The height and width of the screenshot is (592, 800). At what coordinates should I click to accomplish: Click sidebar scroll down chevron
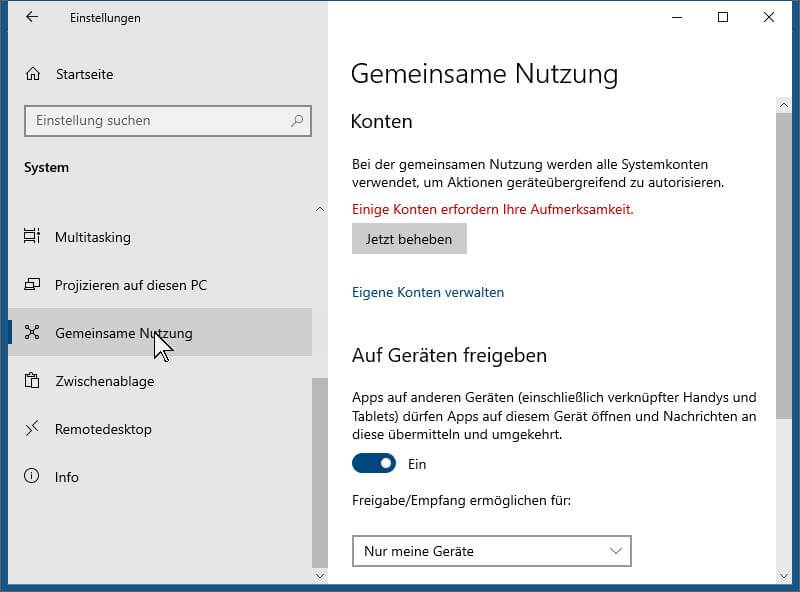click(x=320, y=576)
